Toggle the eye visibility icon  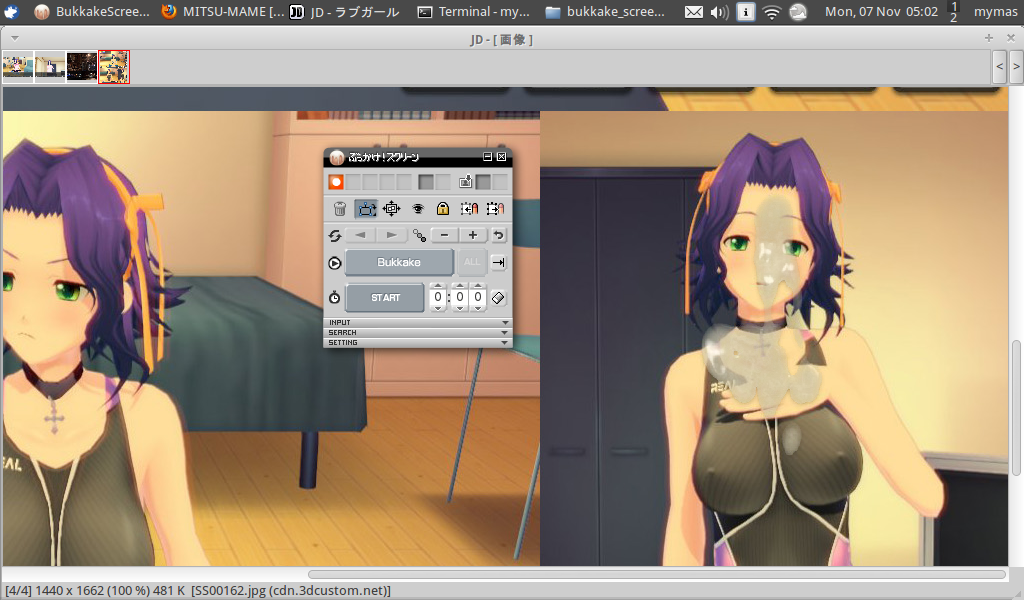418,209
